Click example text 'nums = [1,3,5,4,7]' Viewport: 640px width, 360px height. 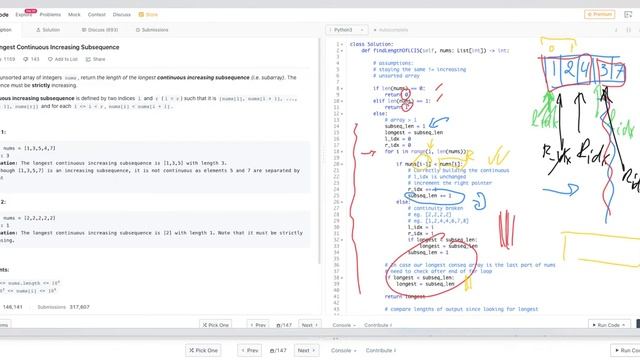coord(29,148)
